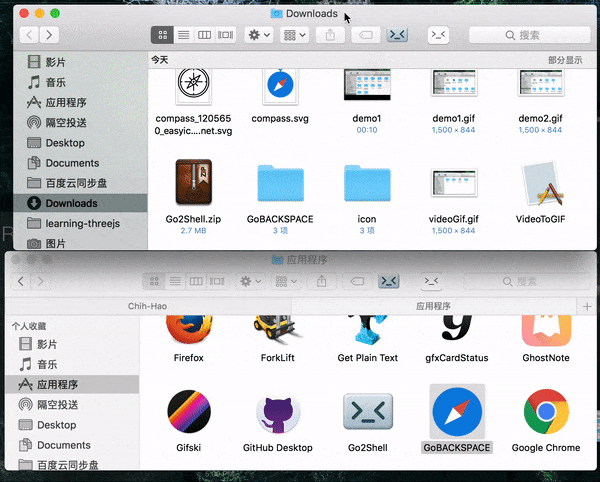The image size is (600, 482).
Task: Select the demo2.gif thumbnail
Action: pos(541,83)
